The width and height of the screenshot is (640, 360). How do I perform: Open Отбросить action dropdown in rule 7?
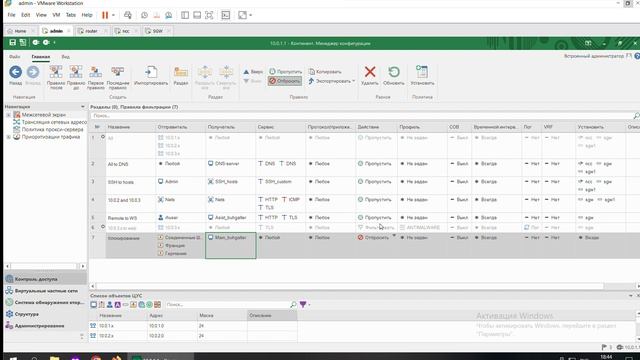tap(394, 236)
